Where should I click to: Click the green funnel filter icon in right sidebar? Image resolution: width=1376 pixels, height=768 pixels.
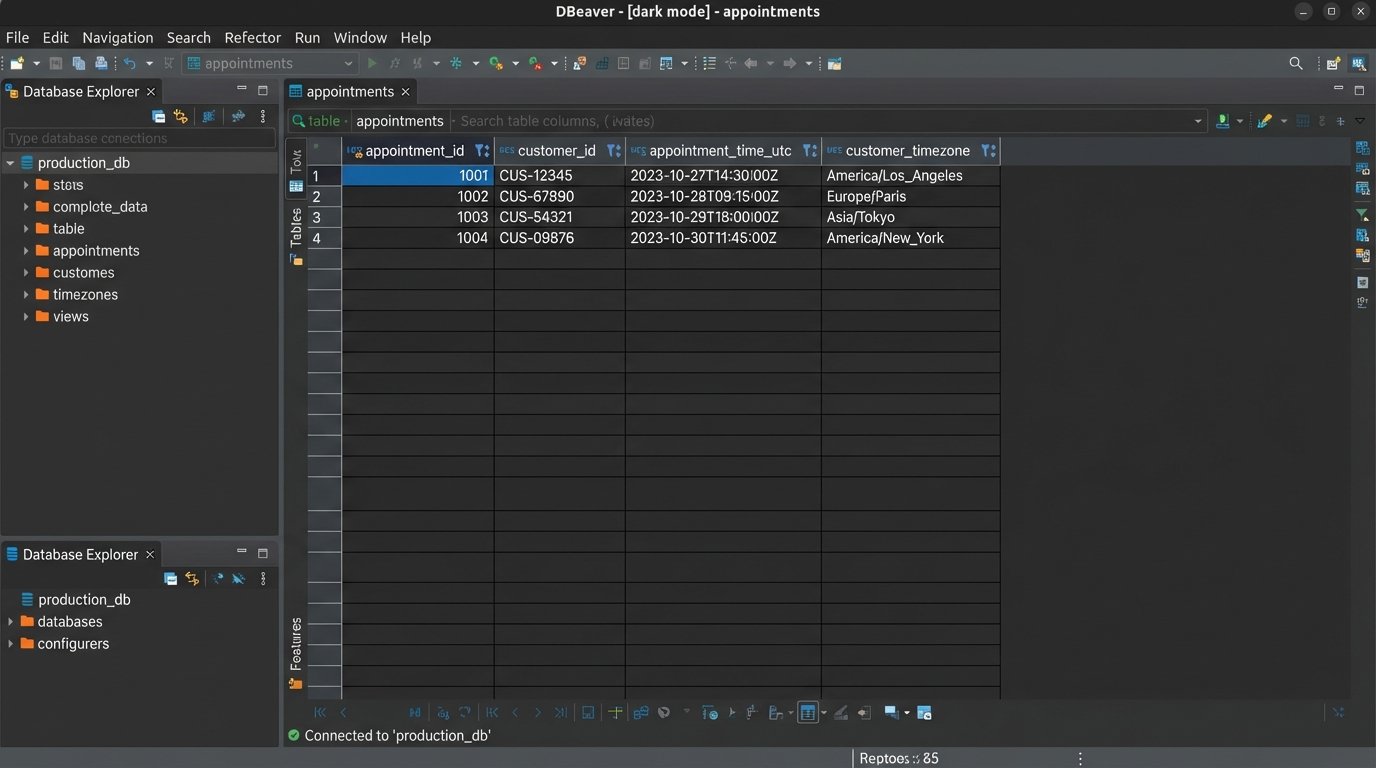tap(1361, 214)
